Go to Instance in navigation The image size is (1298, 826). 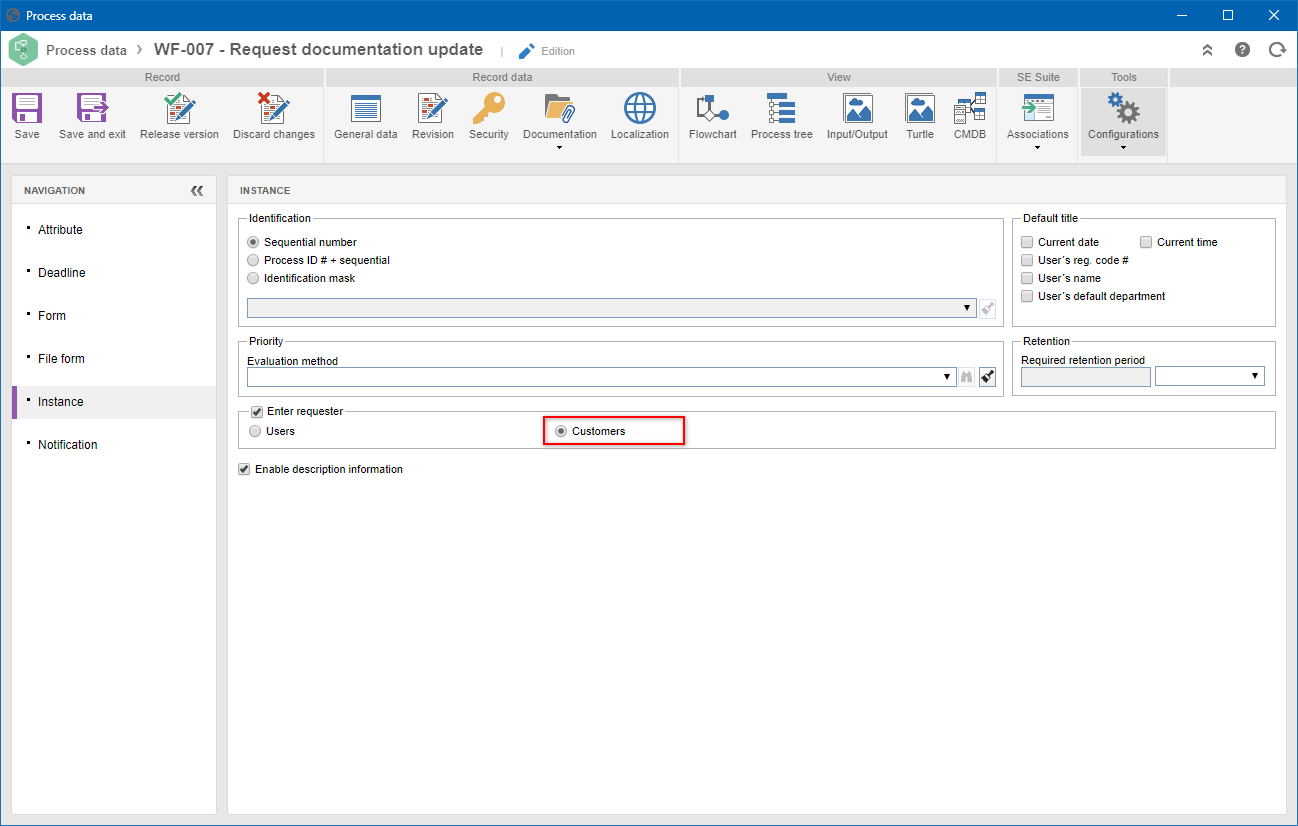[114, 402]
